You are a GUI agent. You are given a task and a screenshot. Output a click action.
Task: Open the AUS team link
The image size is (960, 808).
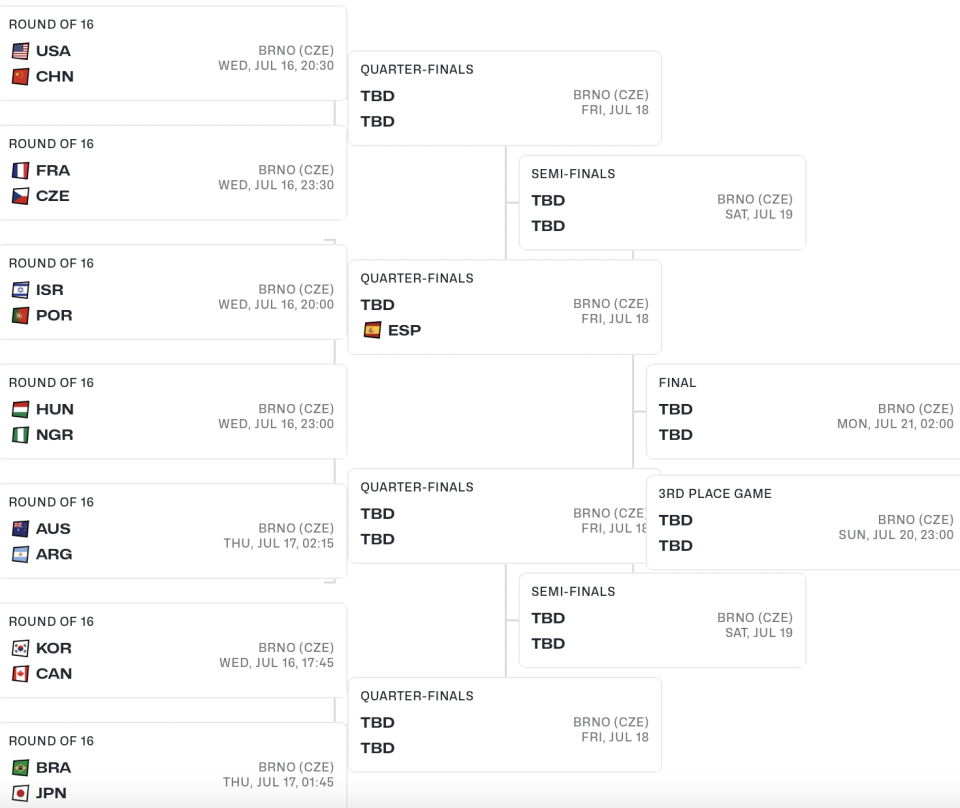53,528
